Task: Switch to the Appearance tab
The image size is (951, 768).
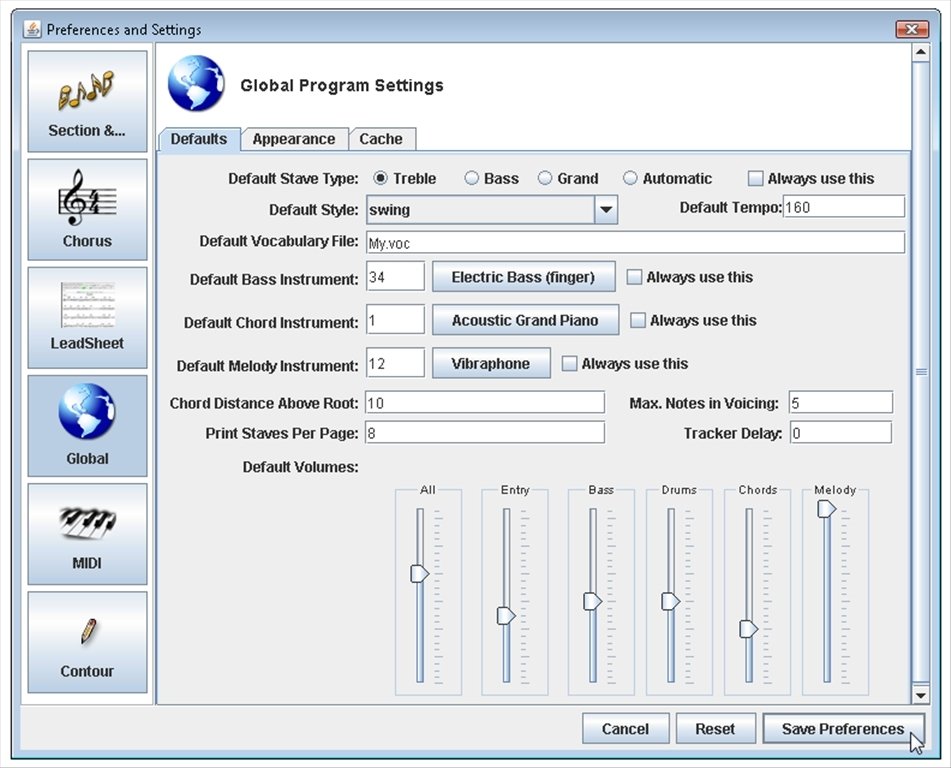Action: pos(294,139)
